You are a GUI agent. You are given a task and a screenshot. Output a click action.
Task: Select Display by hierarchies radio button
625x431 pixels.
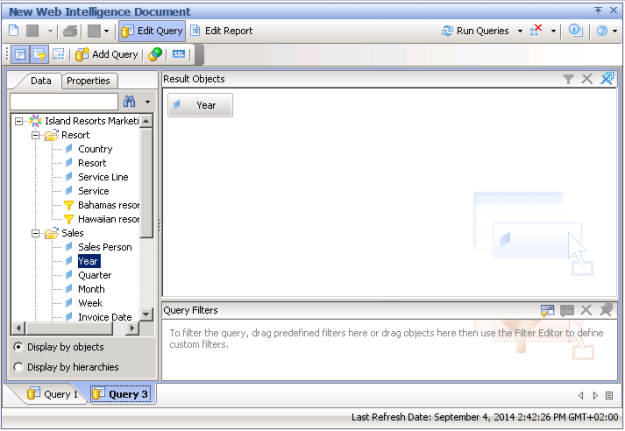(20, 367)
